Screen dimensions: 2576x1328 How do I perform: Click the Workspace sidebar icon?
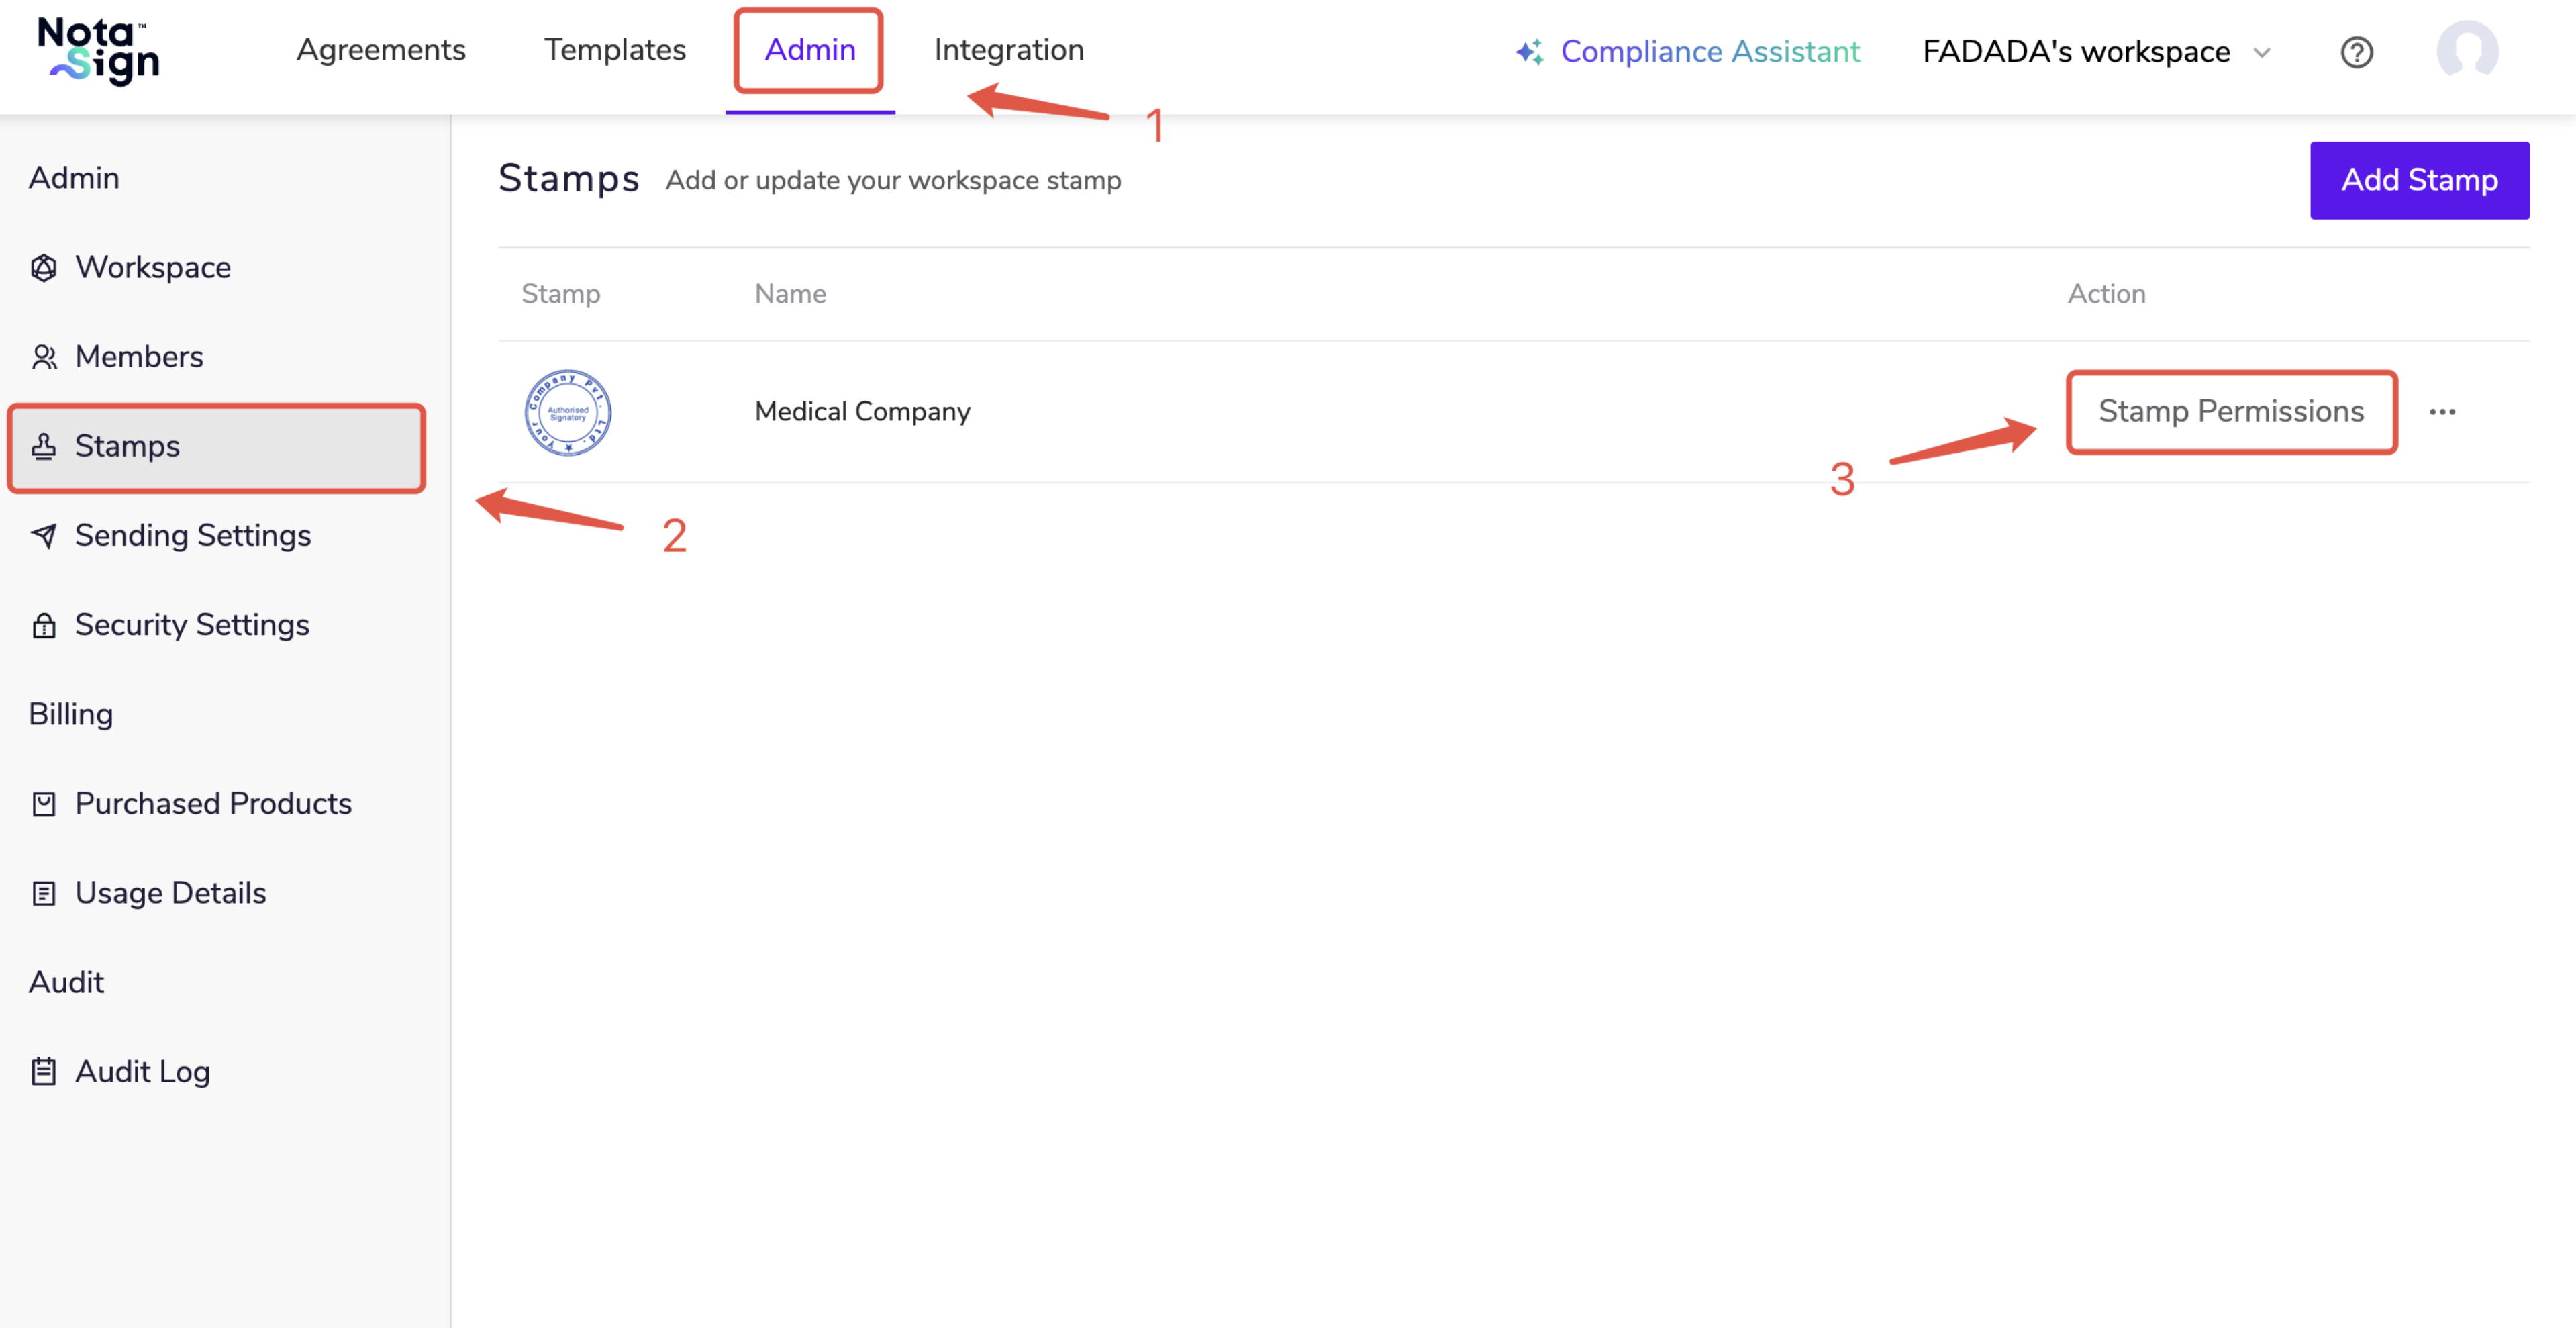tap(44, 268)
